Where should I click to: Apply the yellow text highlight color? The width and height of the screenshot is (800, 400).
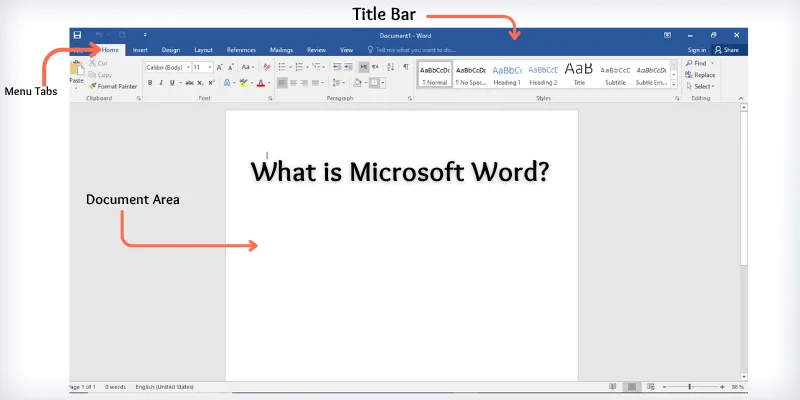[x=243, y=83]
